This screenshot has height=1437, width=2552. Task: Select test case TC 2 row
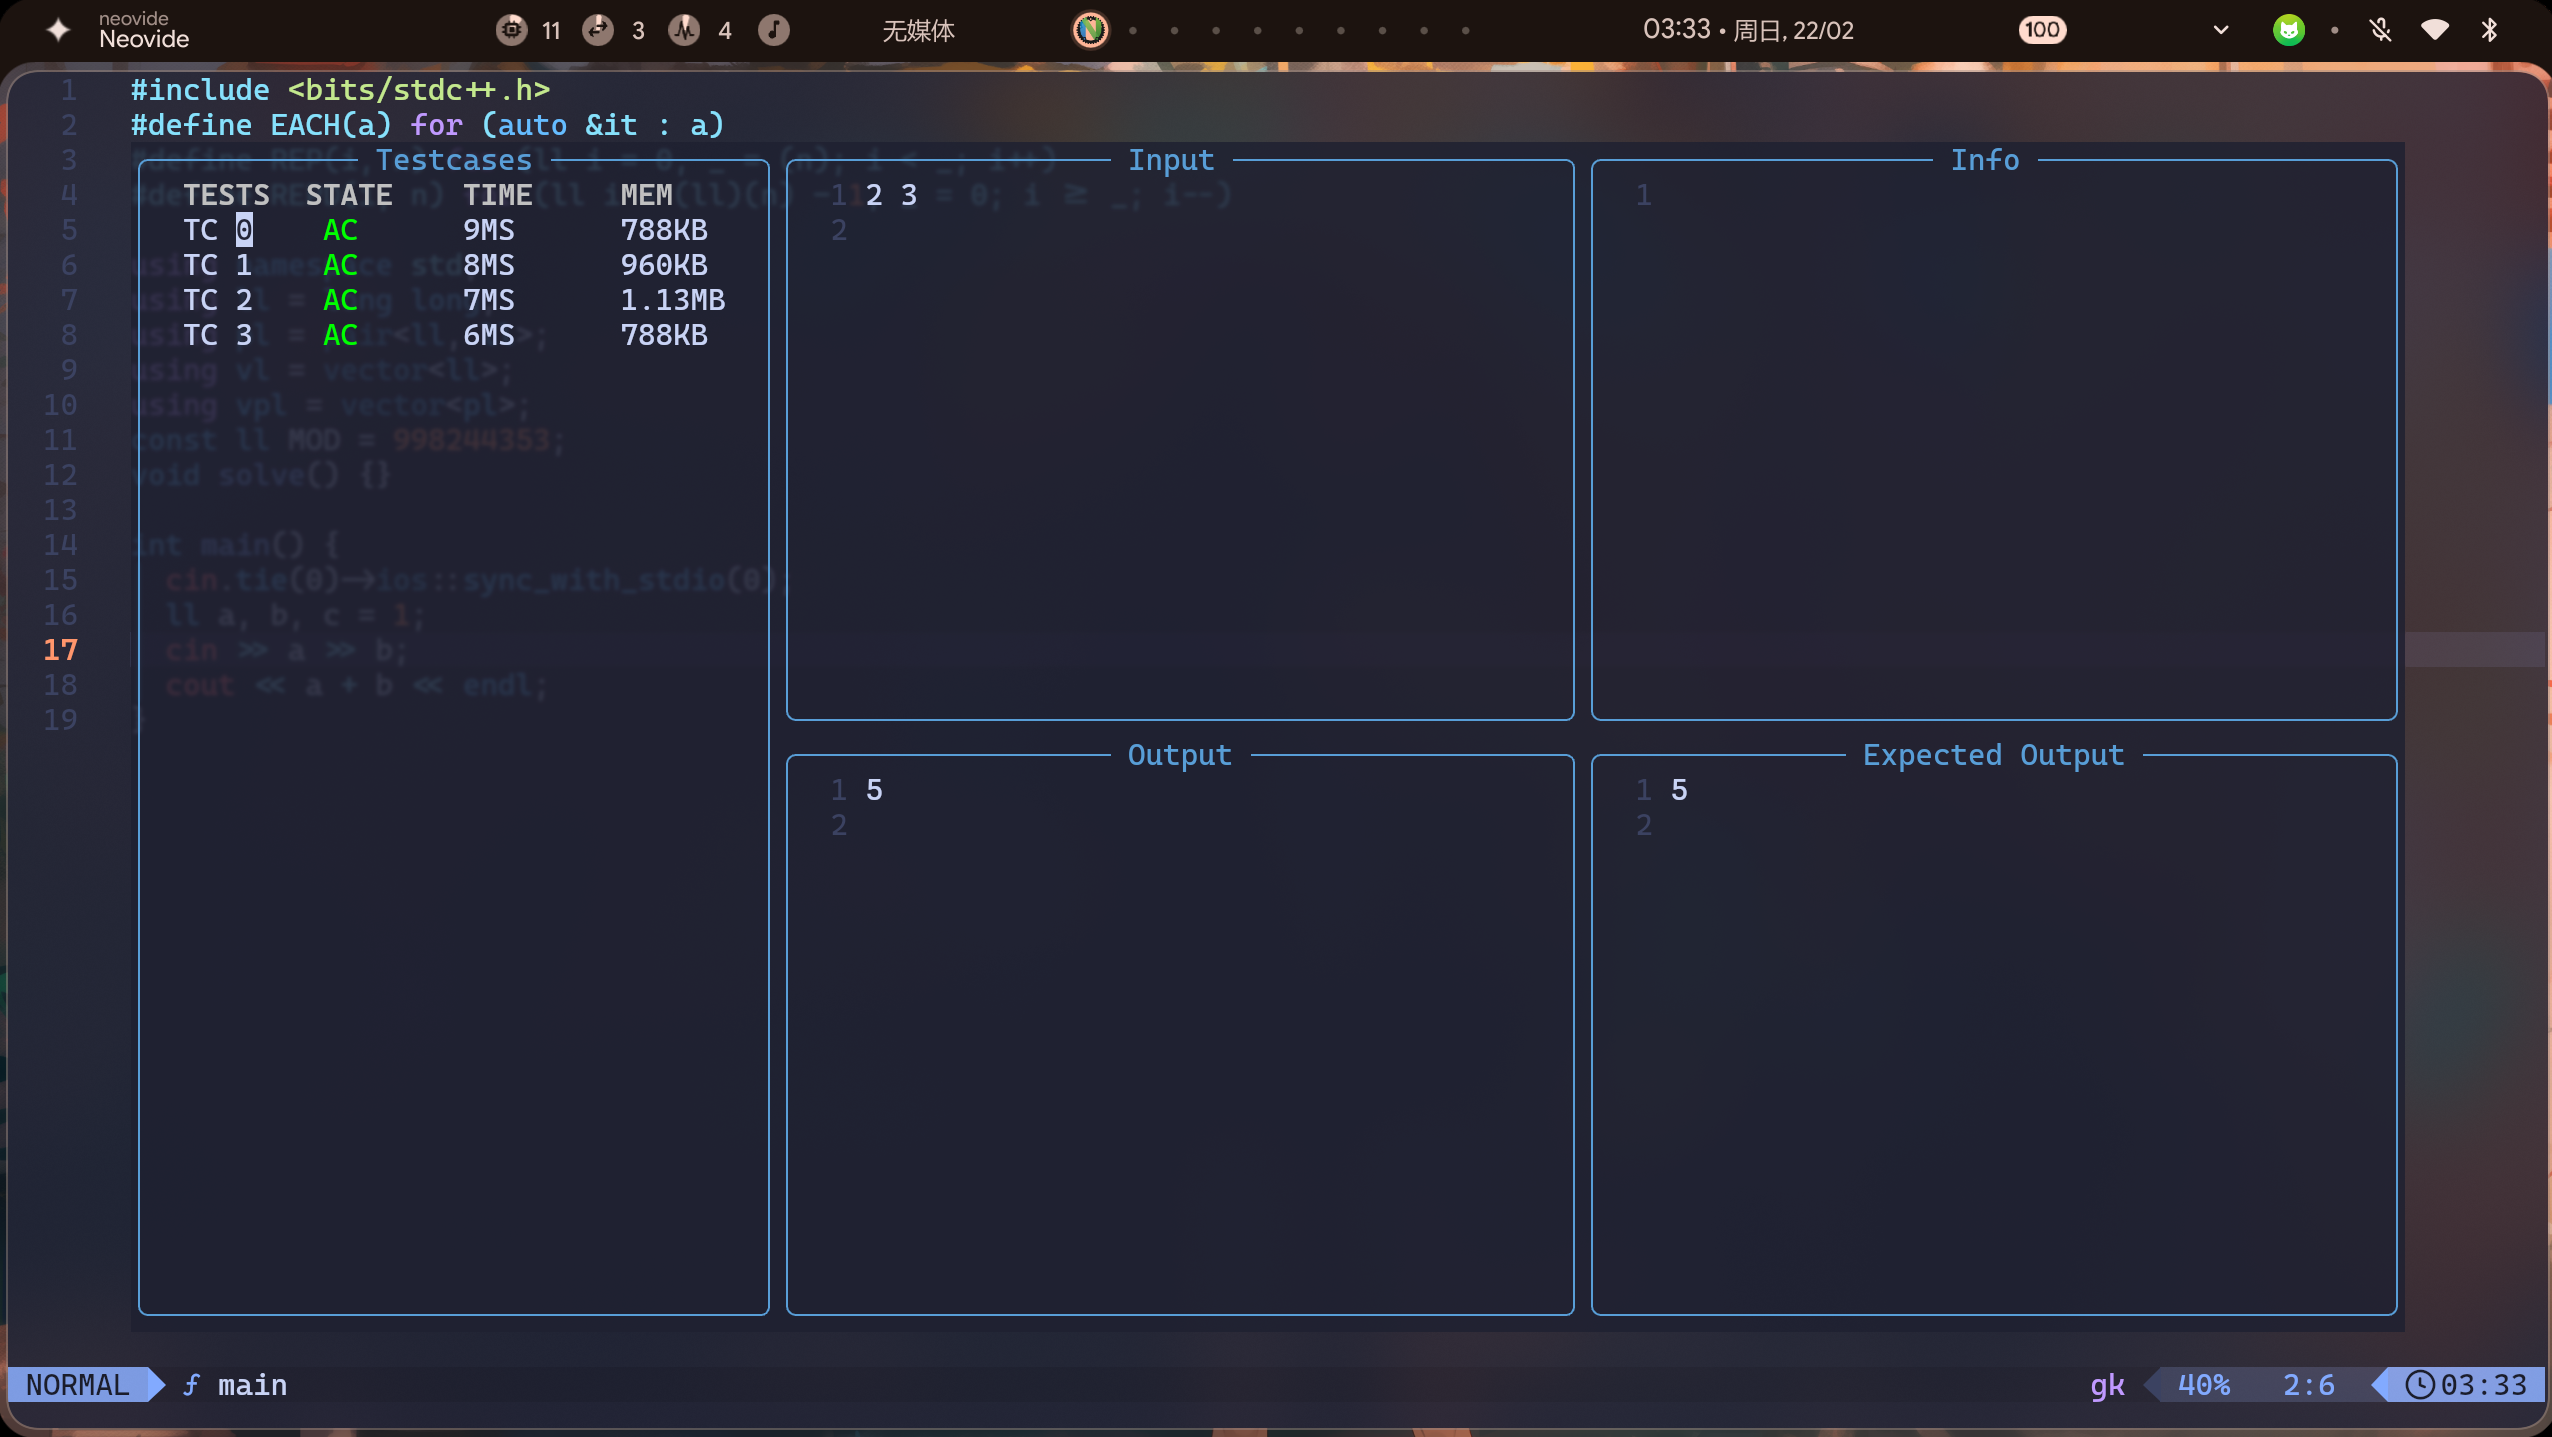(x=454, y=300)
